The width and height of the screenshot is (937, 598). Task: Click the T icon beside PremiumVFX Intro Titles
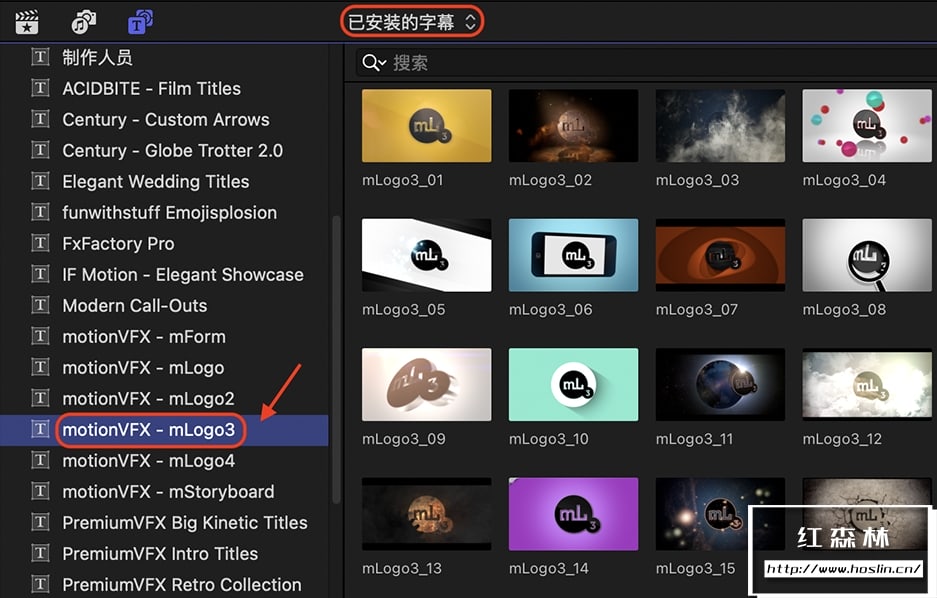coord(40,553)
